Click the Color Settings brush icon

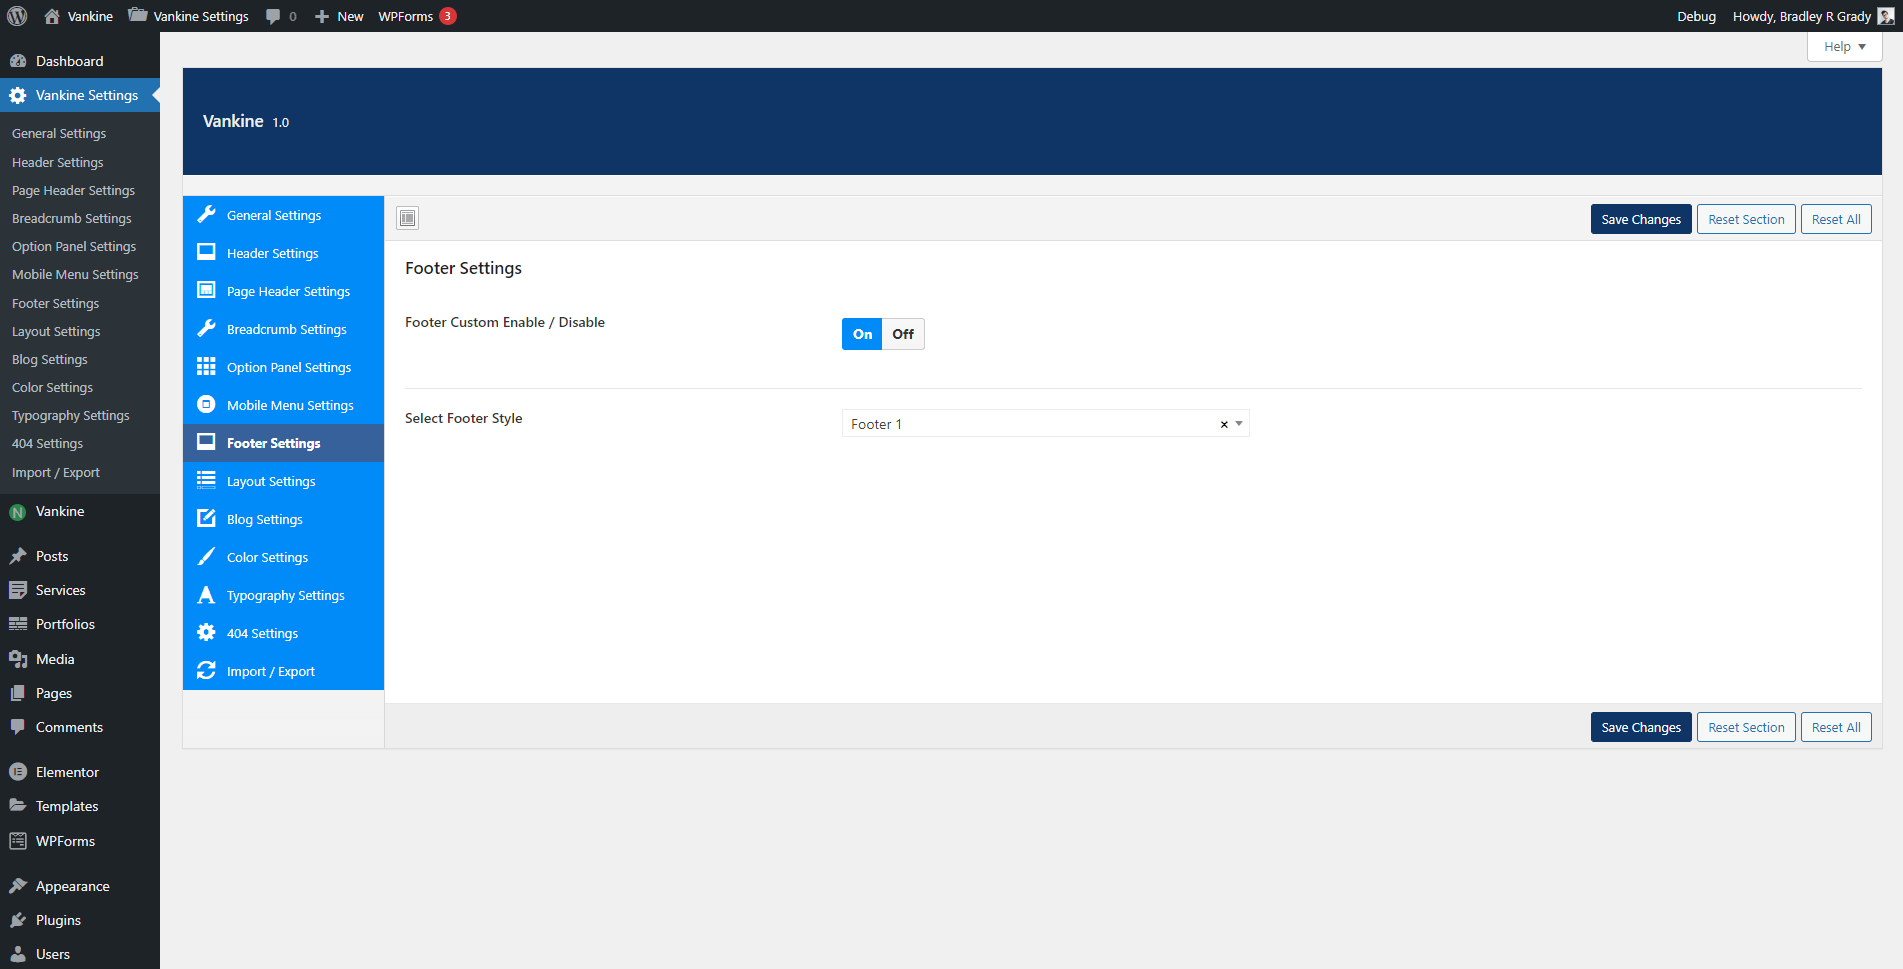pos(206,557)
